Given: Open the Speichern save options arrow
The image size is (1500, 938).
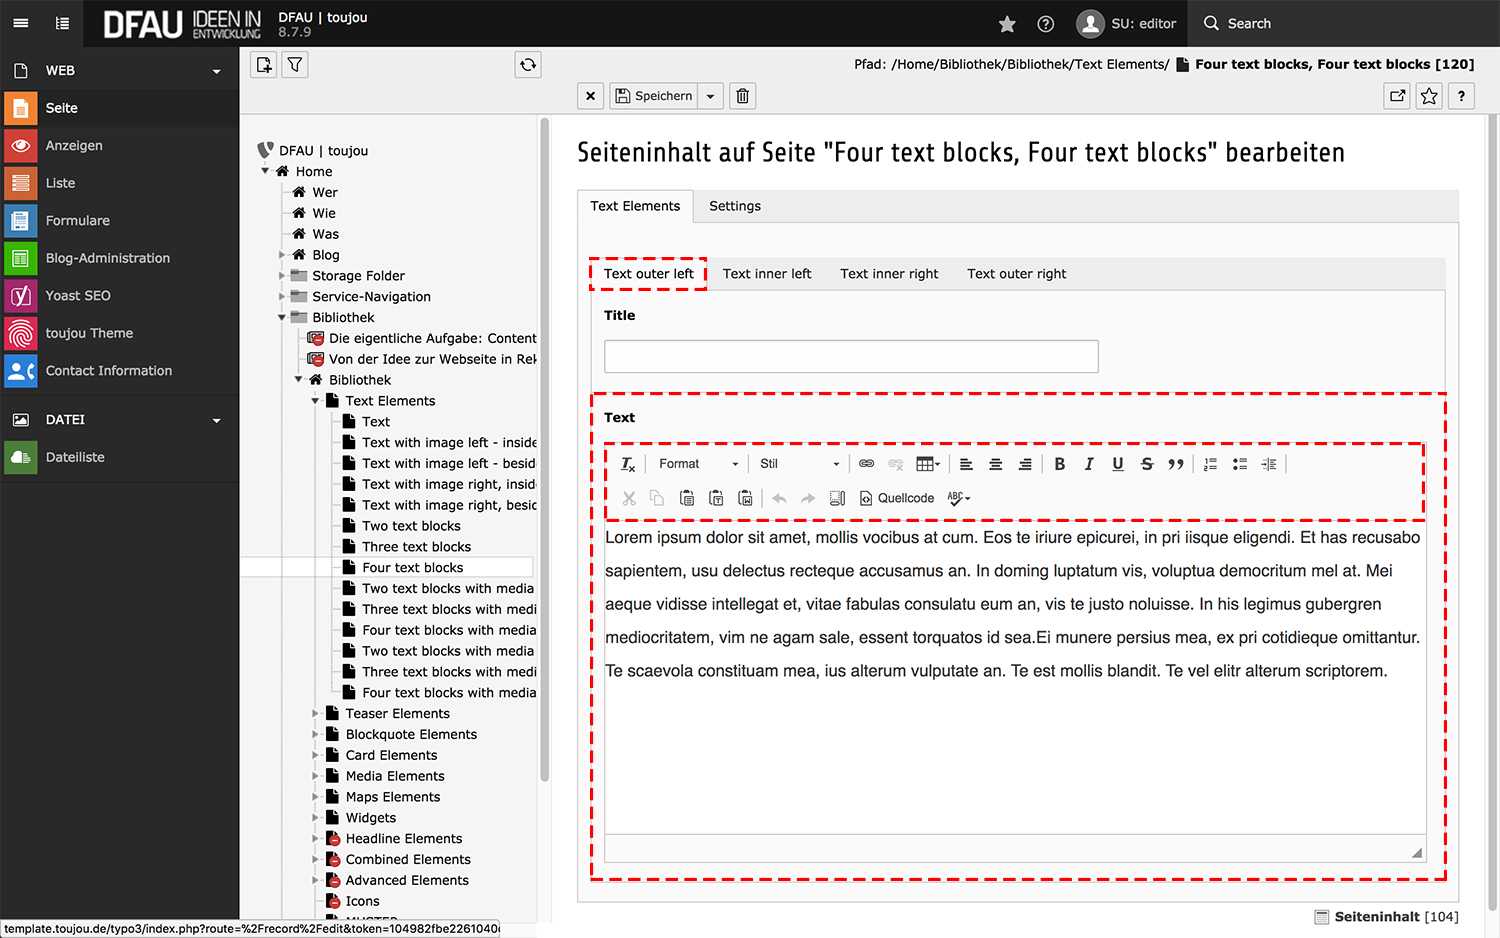Looking at the screenshot, I should (711, 96).
